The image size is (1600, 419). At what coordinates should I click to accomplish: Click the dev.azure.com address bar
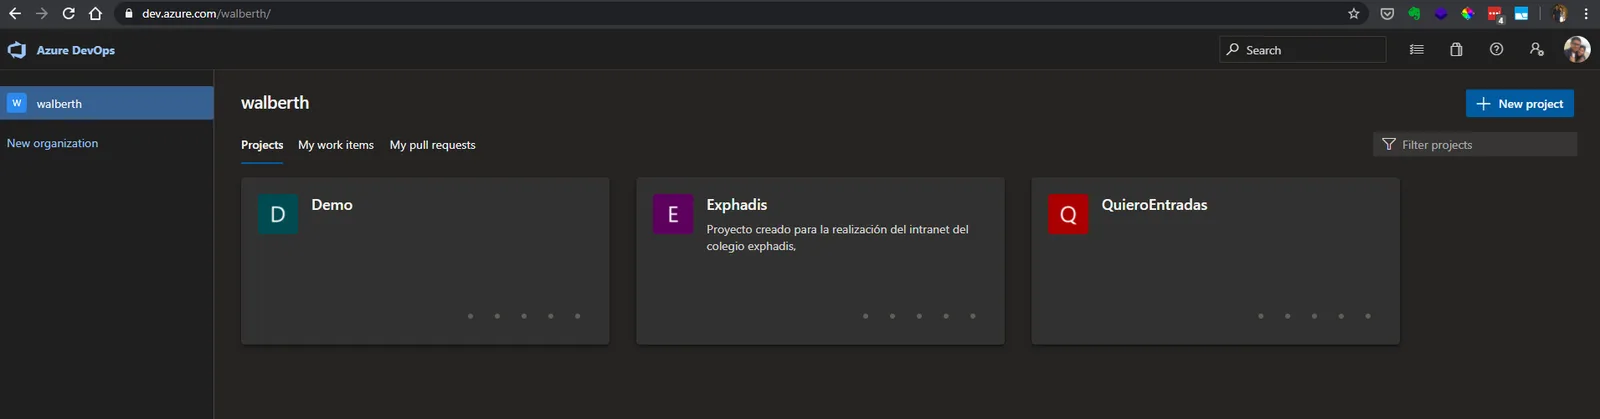(740, 14)
